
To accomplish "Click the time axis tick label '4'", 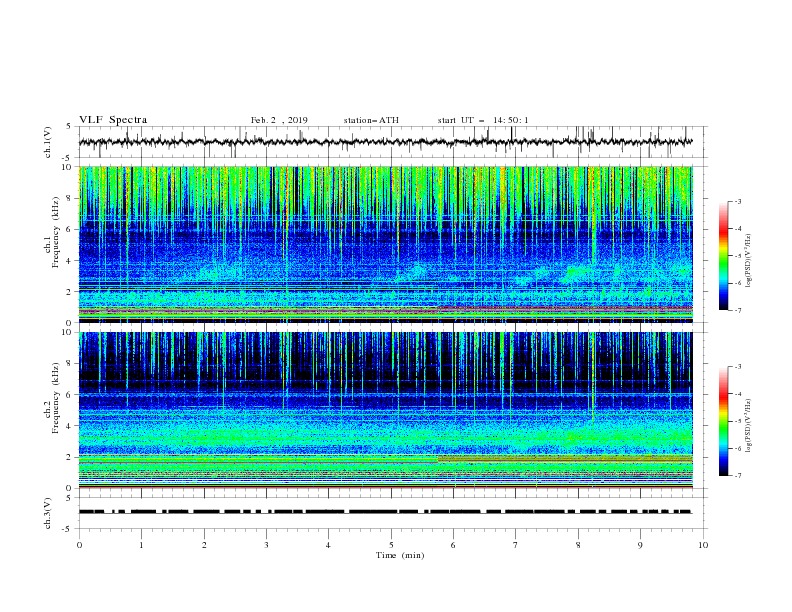I will point(328,545).
